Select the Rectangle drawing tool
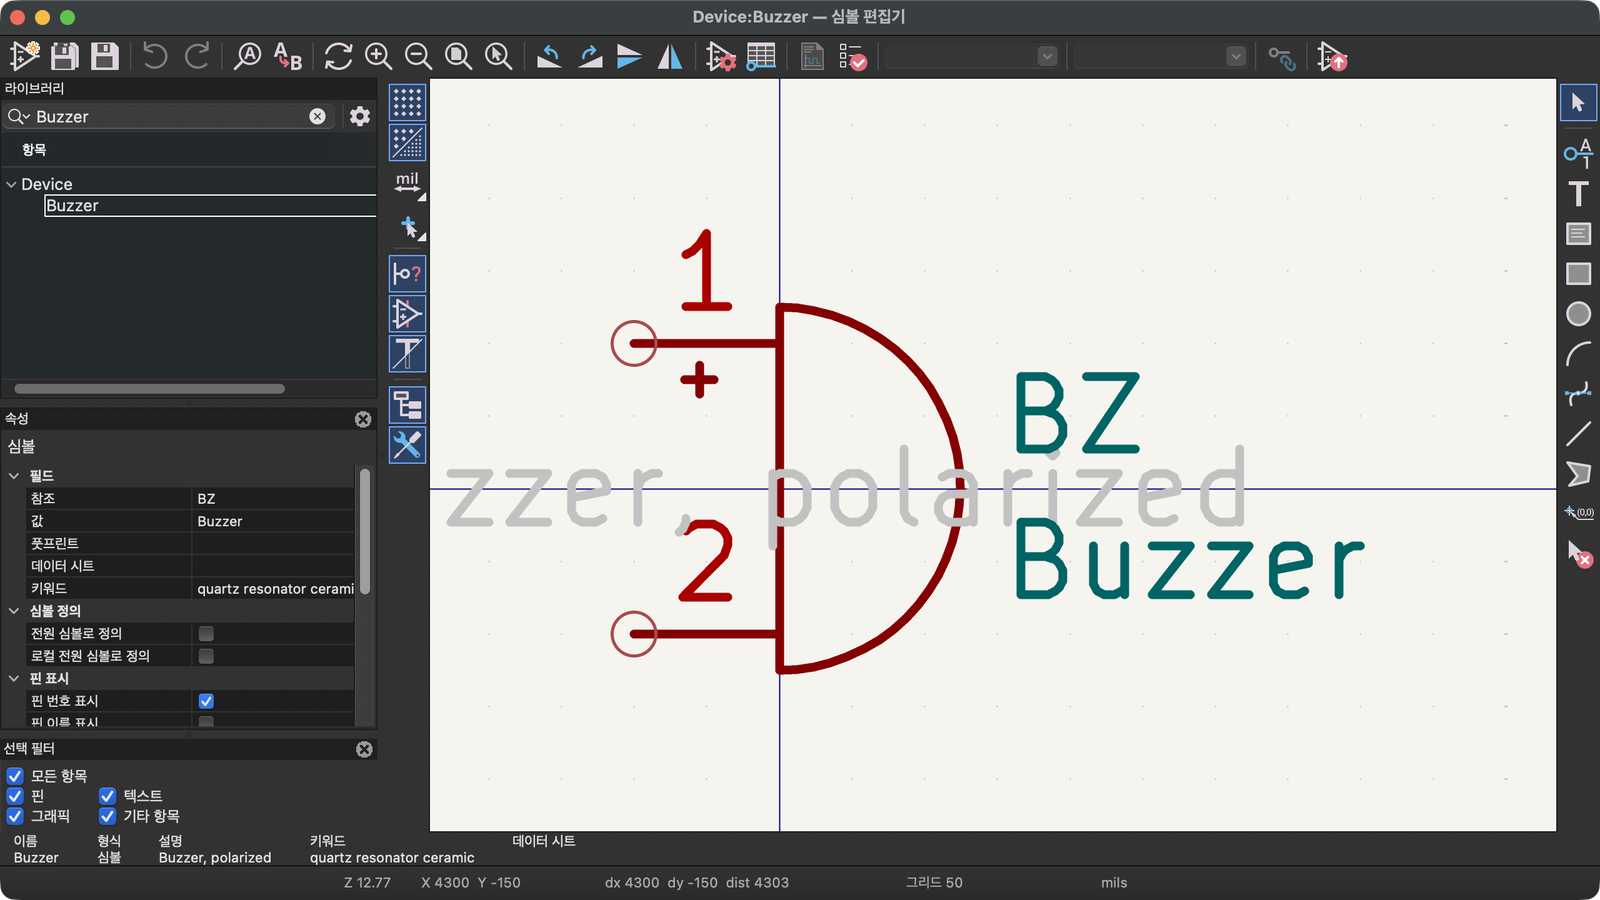Viewport: 1600px width, 900px height. point(1578,273)
